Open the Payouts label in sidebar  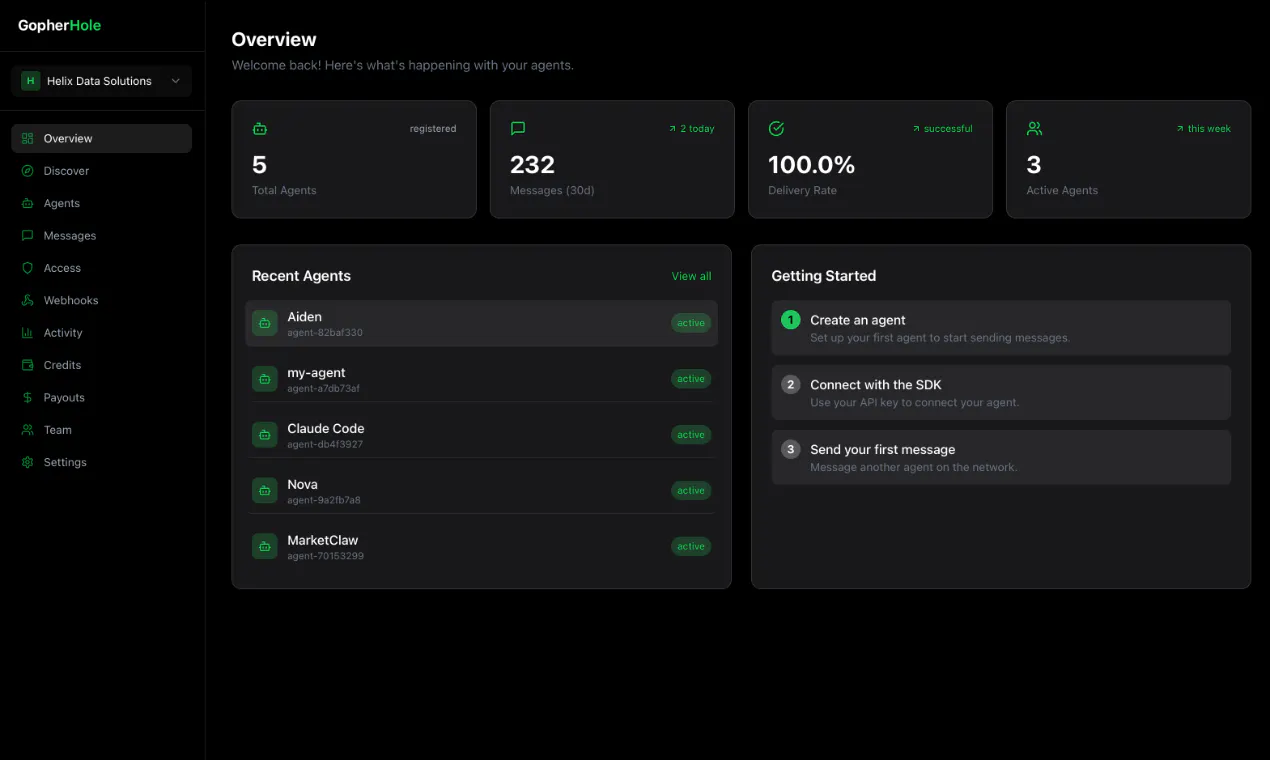pos(64,398)
